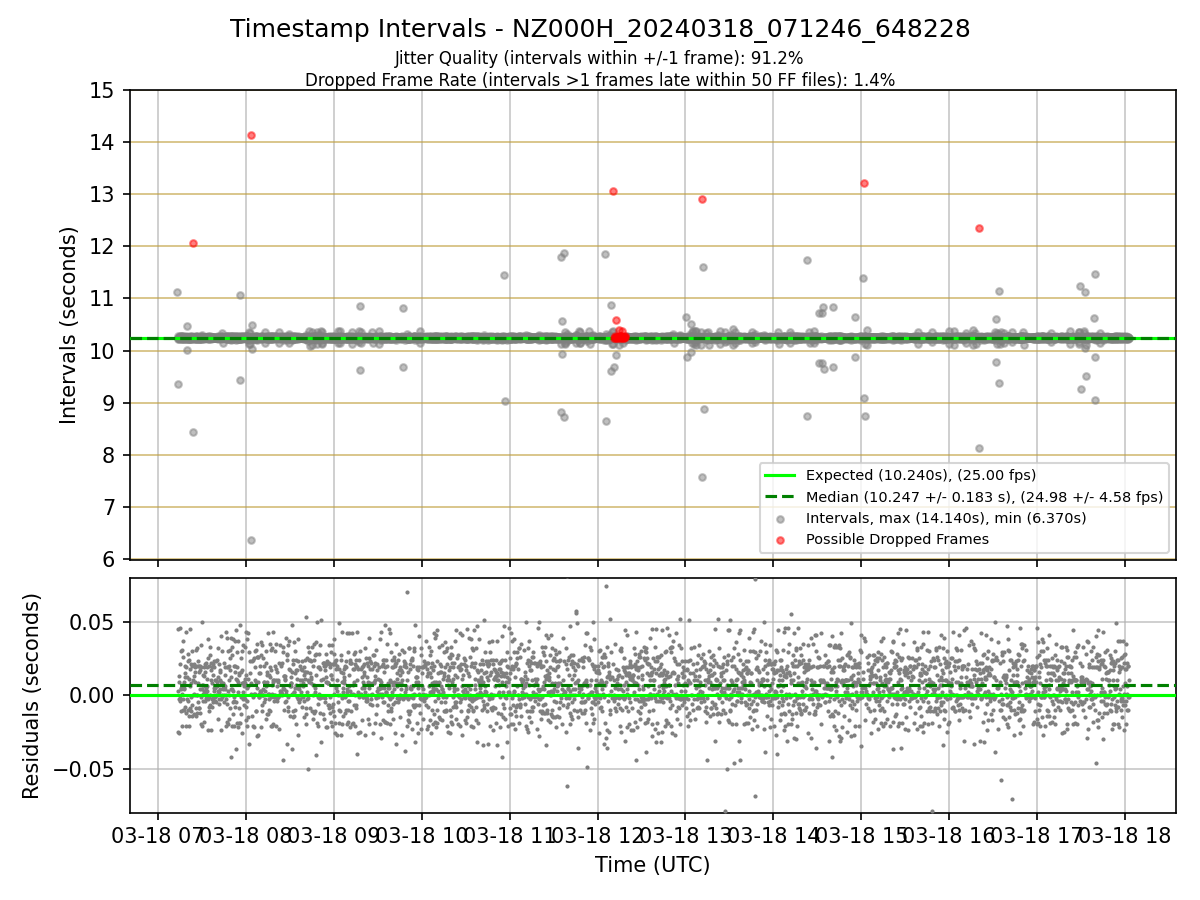Select legend entry 'Expected (10.240s), (25.00 fps)'
This screenshot has width=1200, height=900.
click(x=921, y=475)
